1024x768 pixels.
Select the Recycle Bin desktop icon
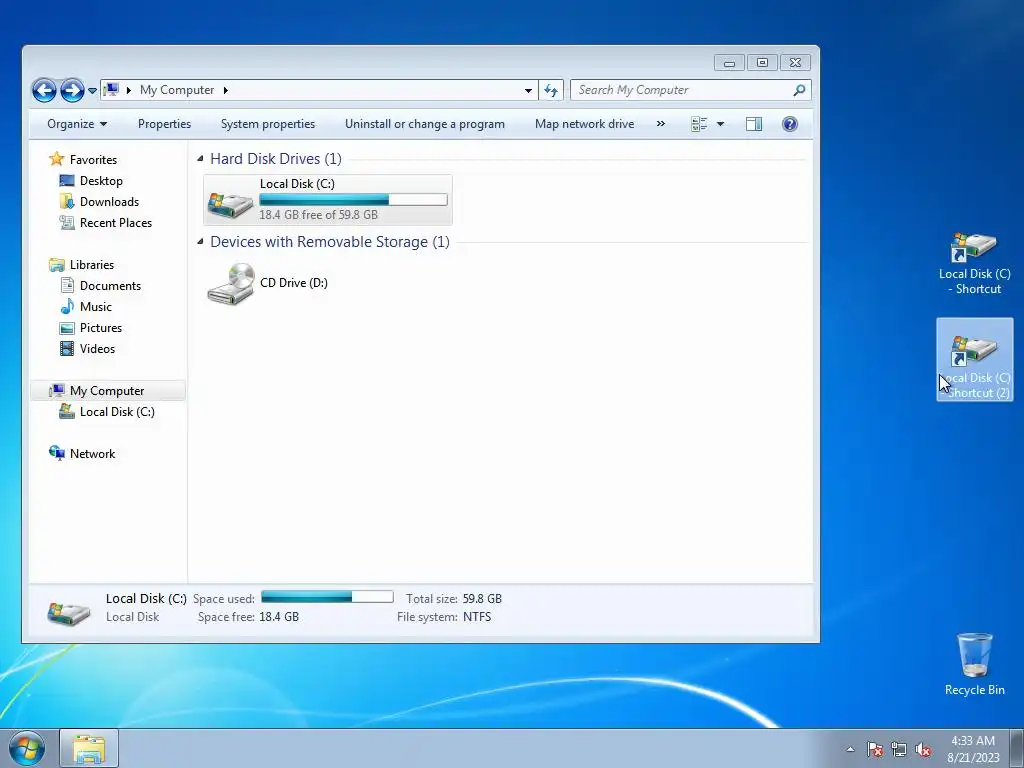coord(974,664)
